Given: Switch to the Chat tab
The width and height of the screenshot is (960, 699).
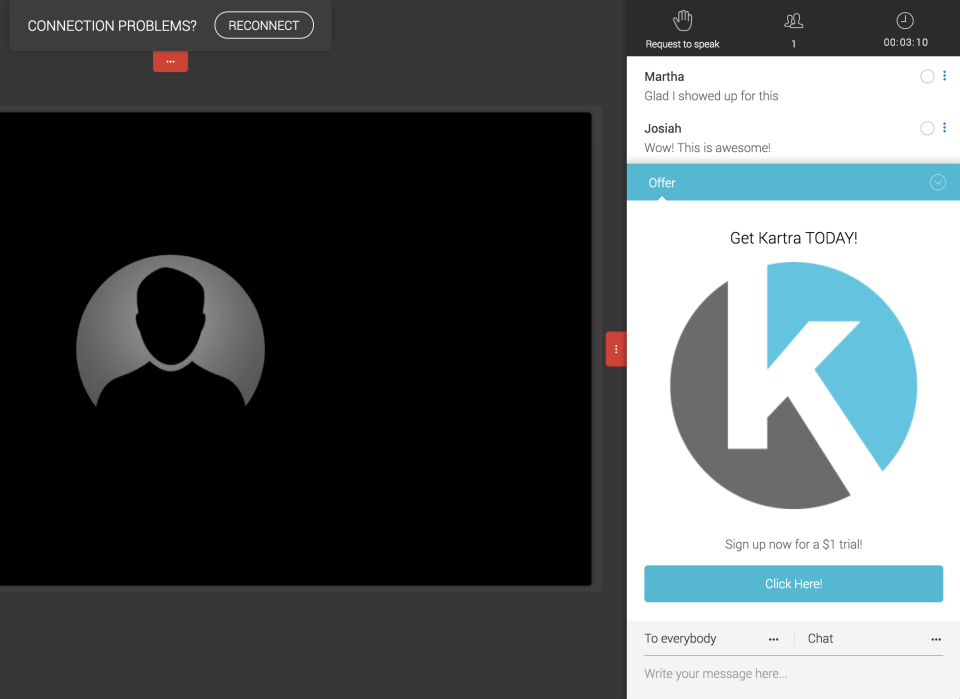Looking at the screenshot, I should pyautogui.click(x=820, y=638).
